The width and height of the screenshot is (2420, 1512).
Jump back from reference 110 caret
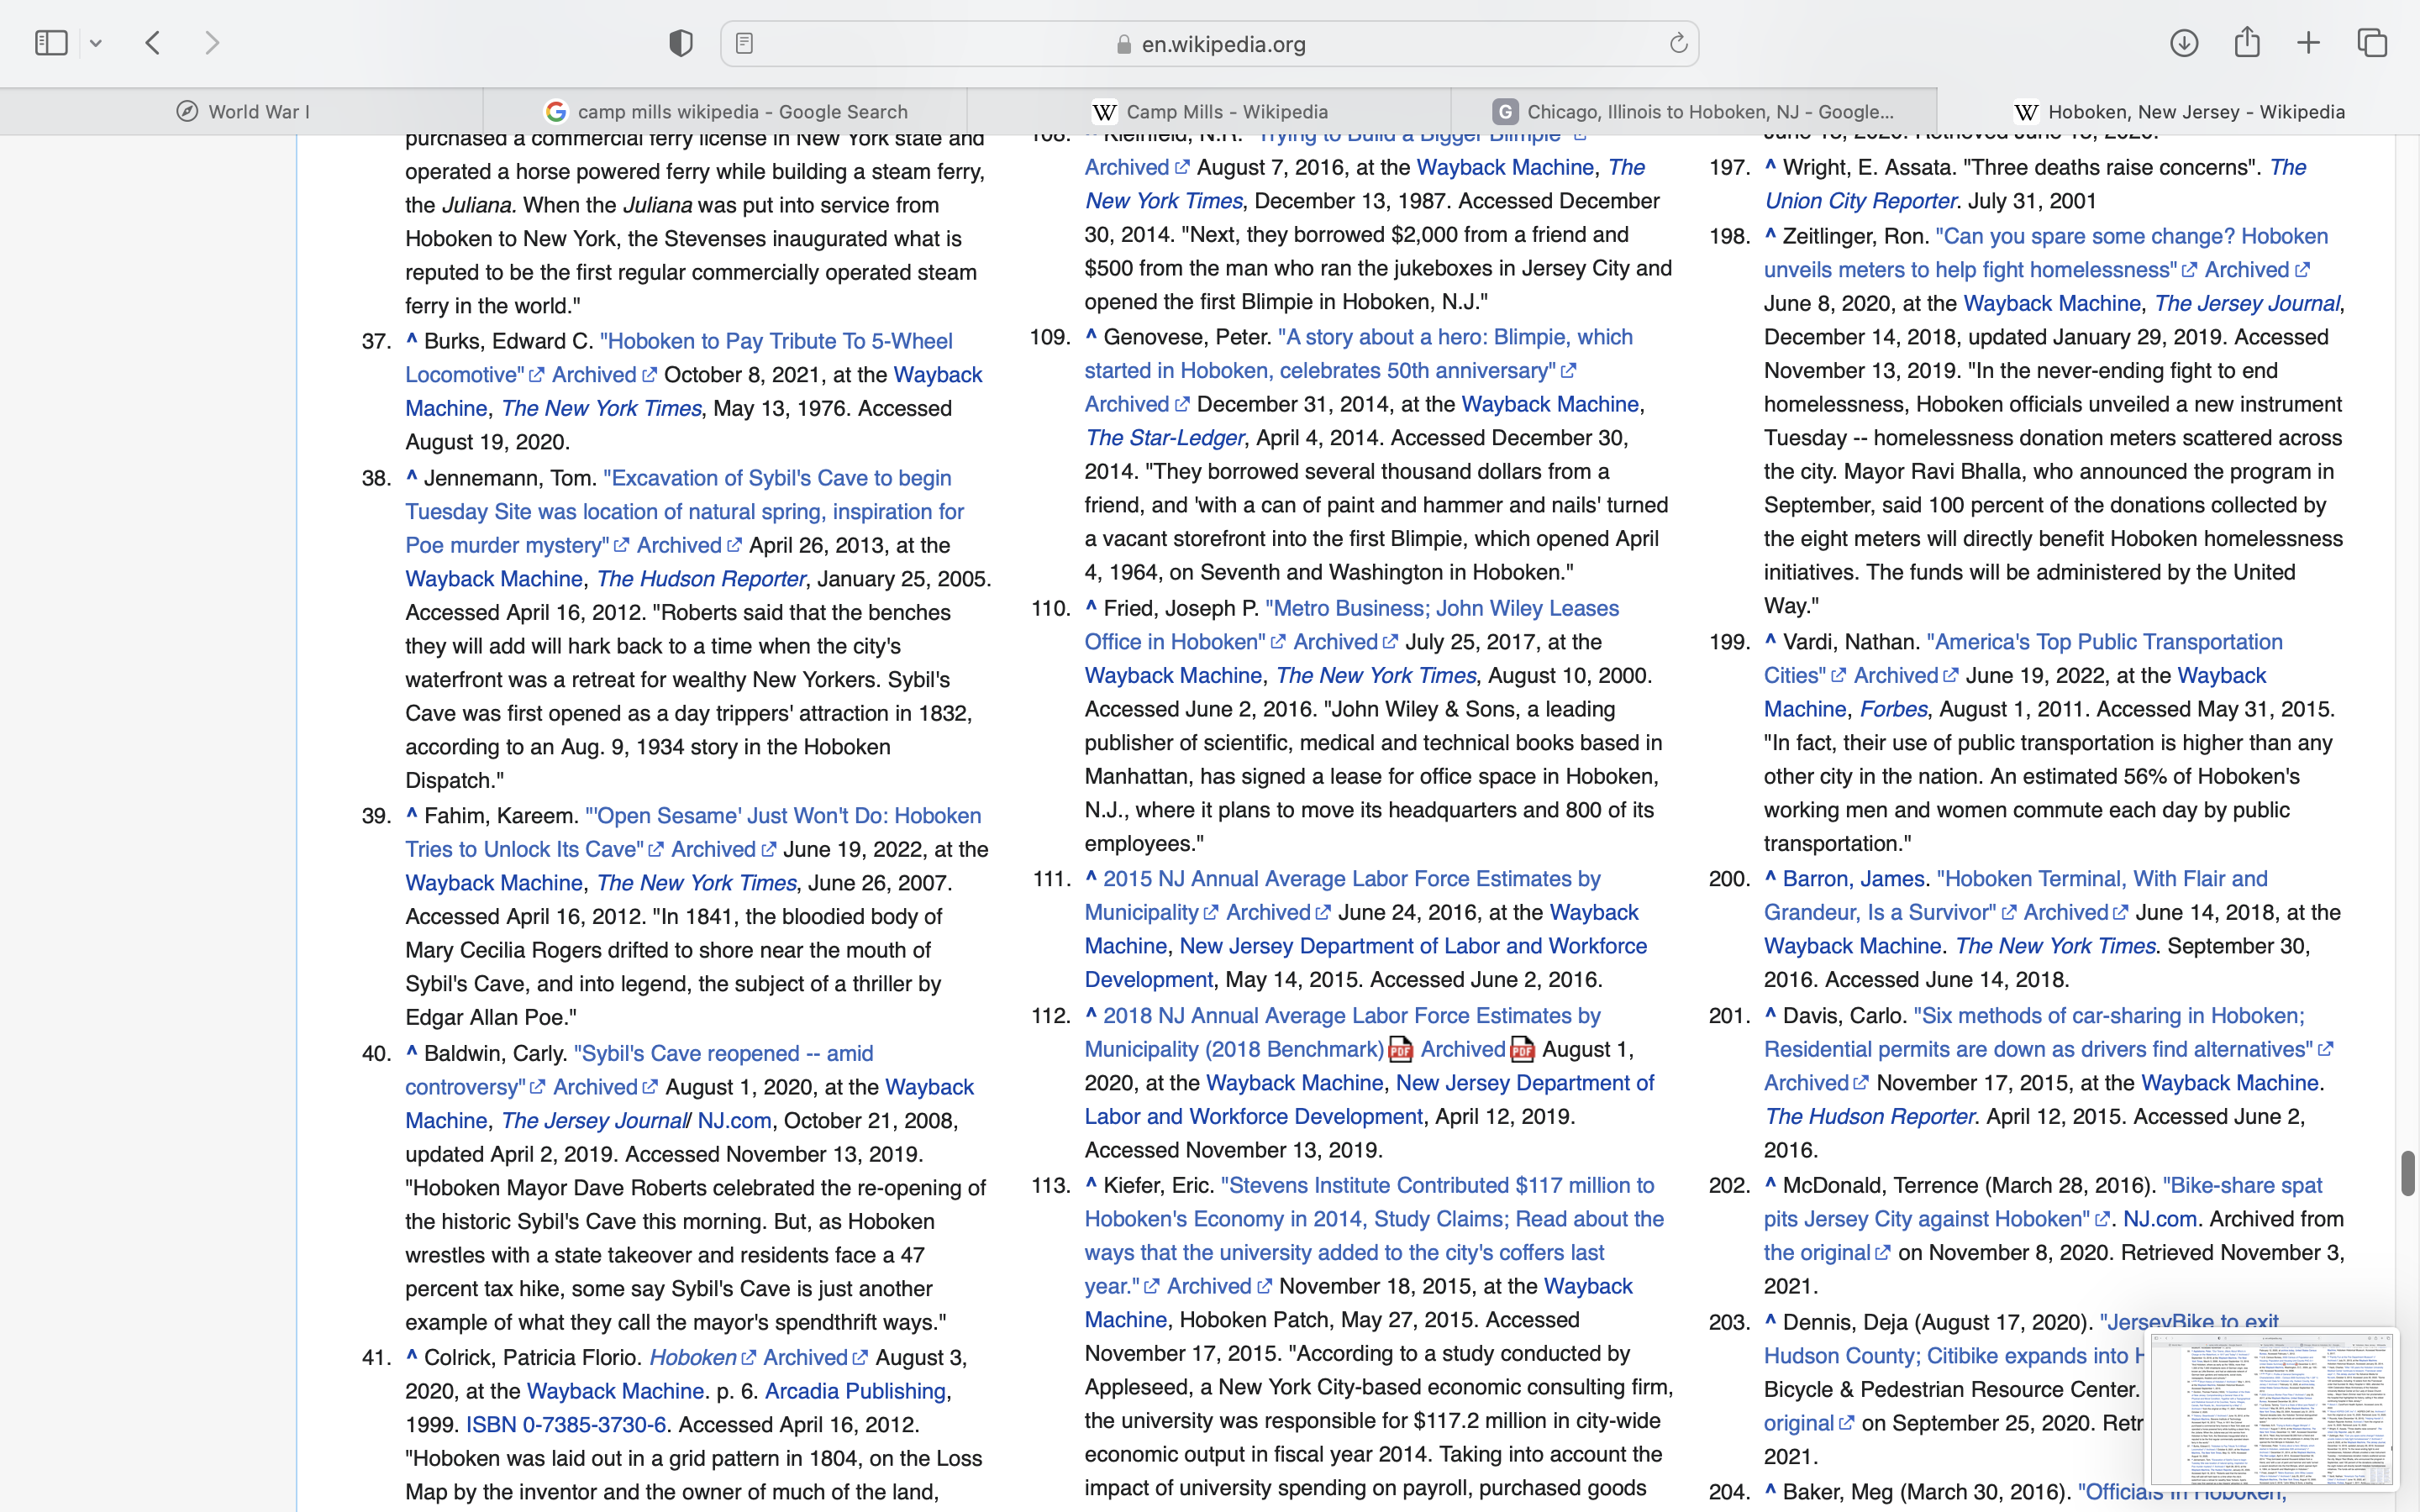1091,607
